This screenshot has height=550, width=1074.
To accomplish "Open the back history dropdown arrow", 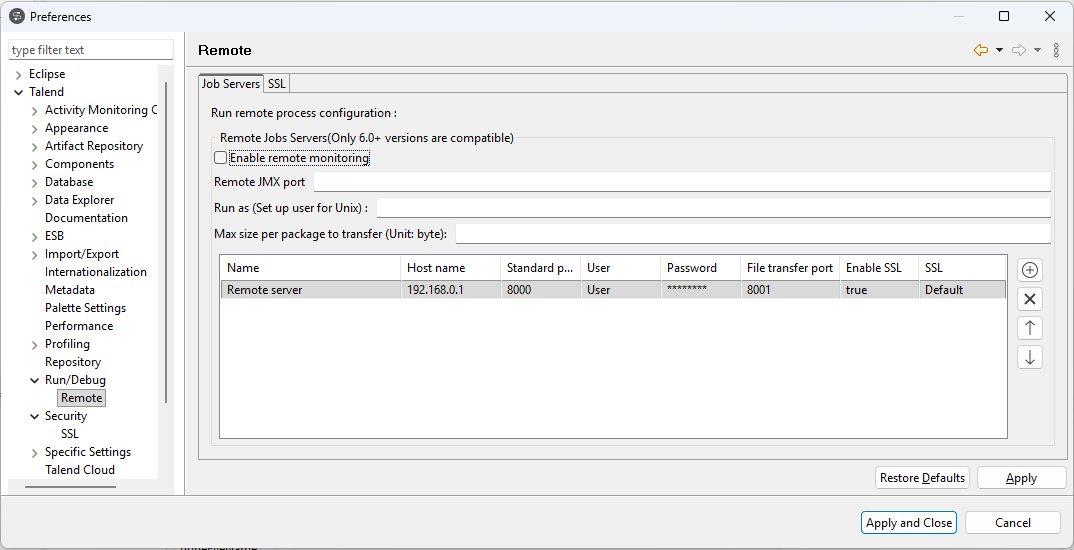I will (x=999, y=50).
